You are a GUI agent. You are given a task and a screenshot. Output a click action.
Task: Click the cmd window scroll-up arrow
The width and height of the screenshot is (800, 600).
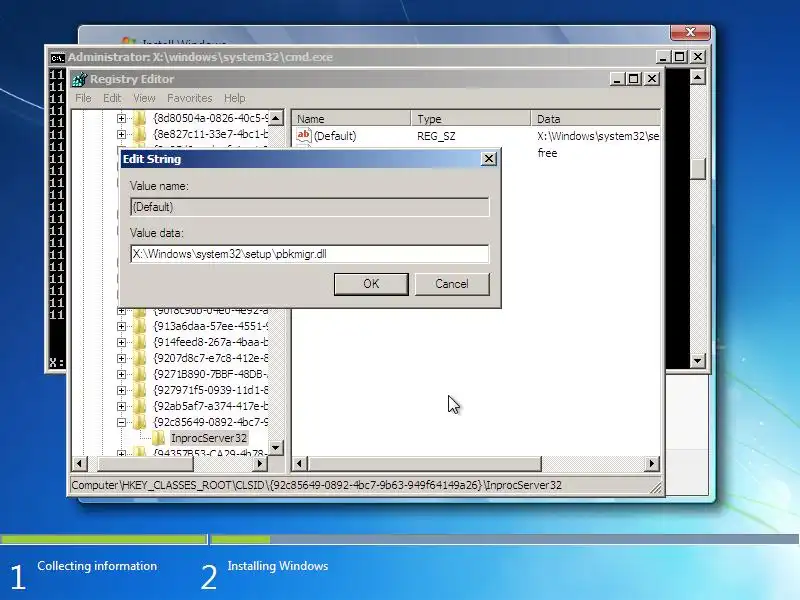tap(697, 77)
